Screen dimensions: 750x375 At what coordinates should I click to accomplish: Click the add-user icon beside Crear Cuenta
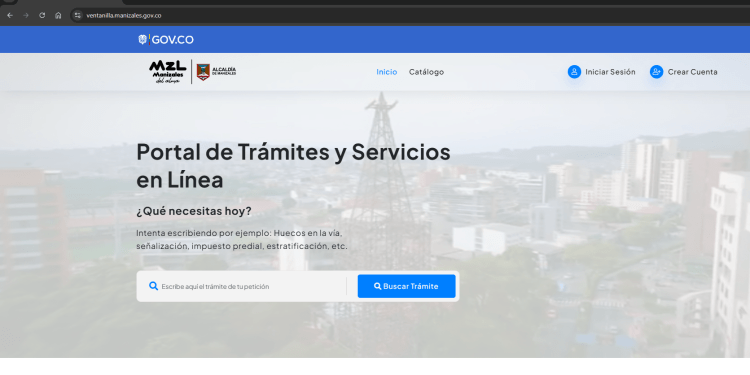[x=656, y=72]
